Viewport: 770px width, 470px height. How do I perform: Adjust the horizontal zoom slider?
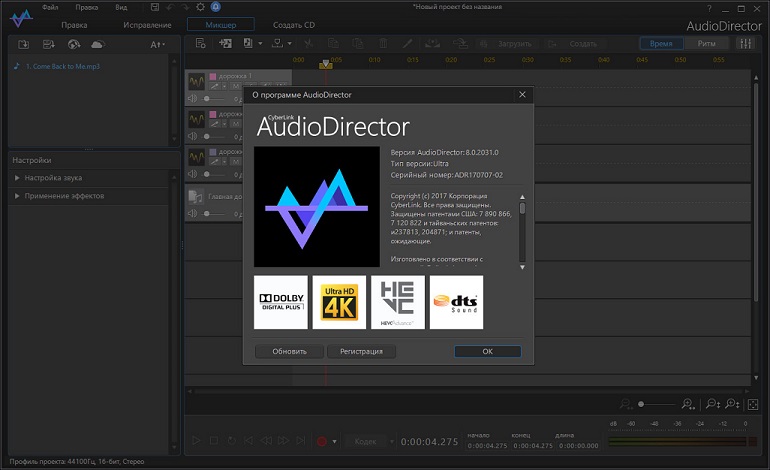(x=656, y=404)
